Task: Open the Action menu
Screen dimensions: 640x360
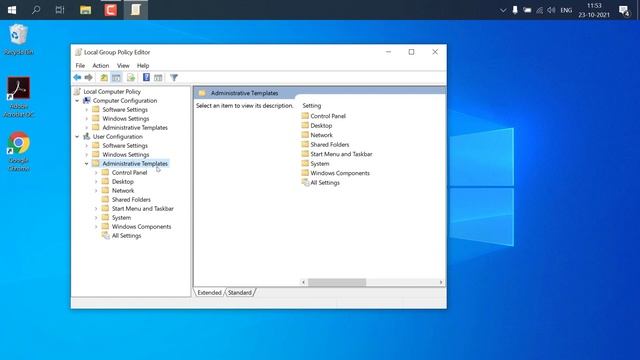Action: click(100, 65)
